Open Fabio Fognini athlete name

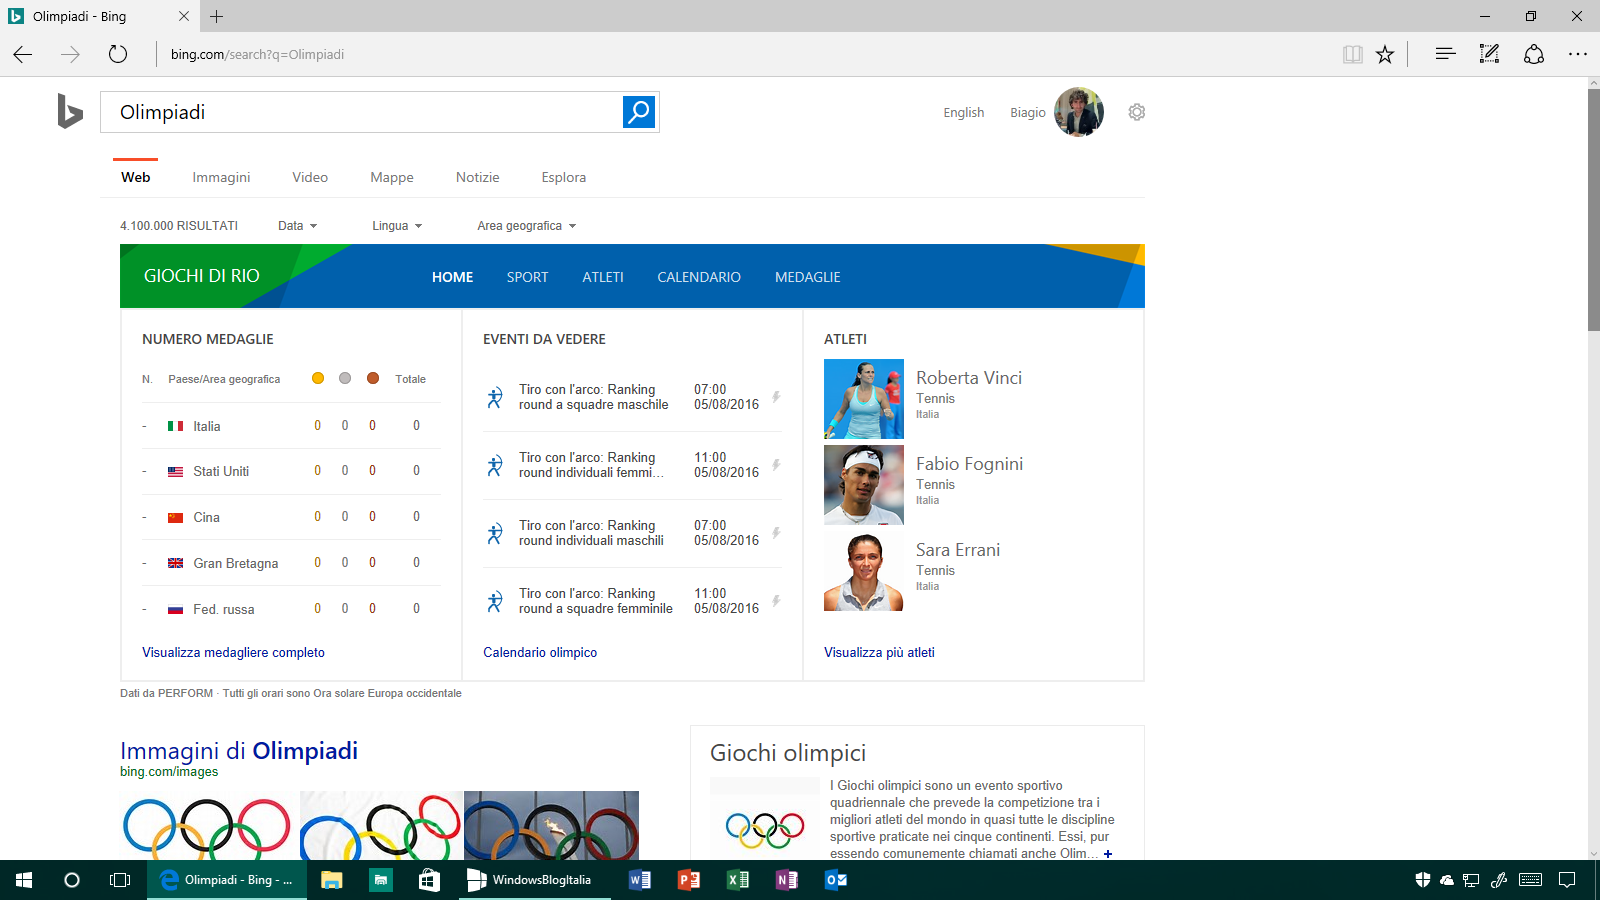[x=969, y=464]
